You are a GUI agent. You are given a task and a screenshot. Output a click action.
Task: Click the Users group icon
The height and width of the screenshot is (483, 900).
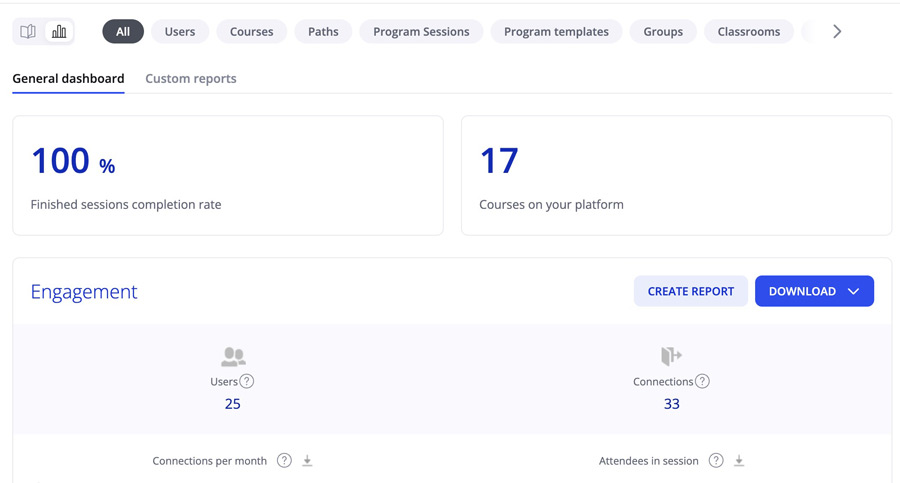tap(233, 357)
